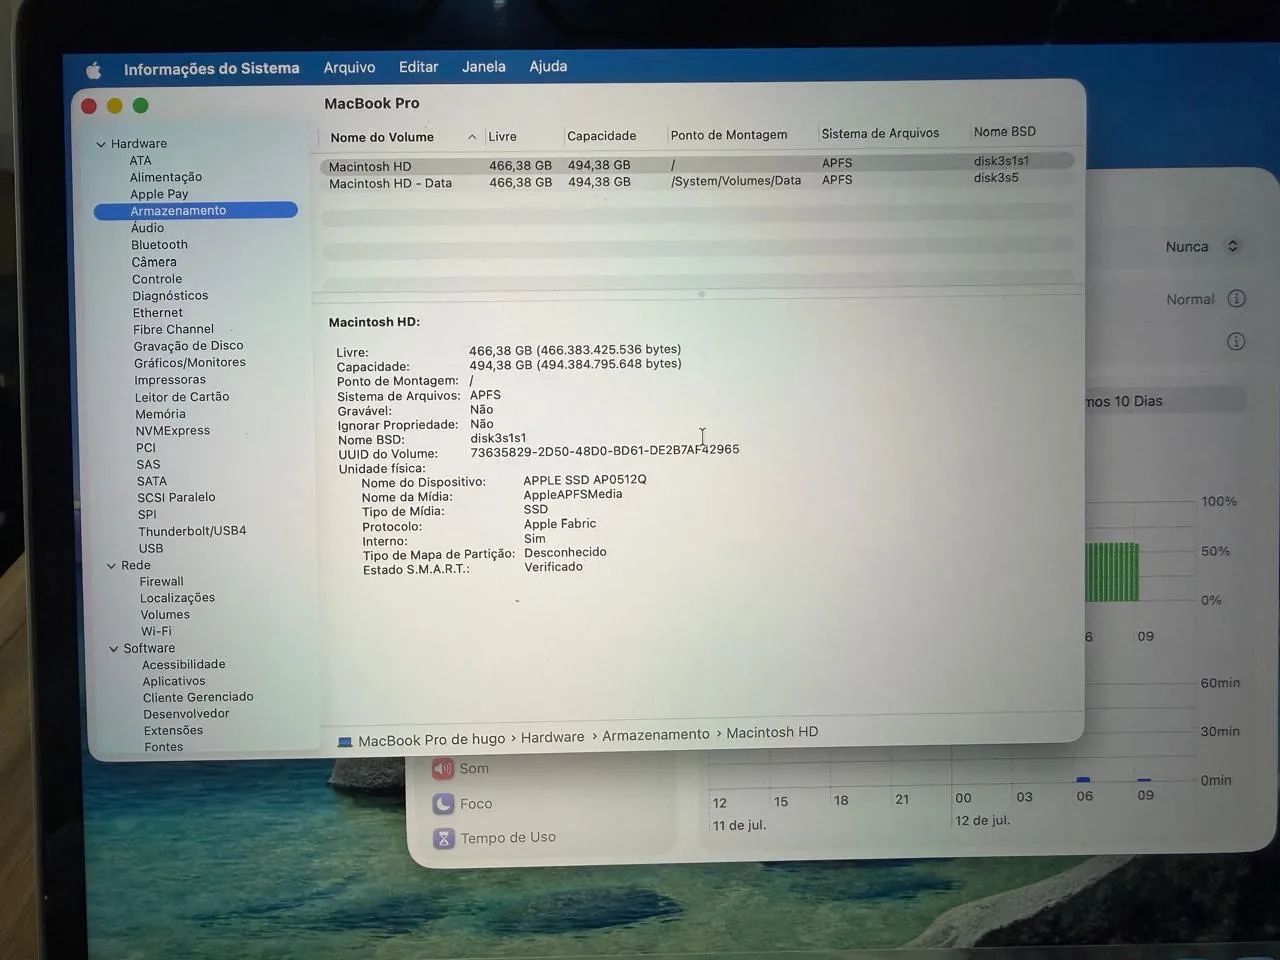Select USB in the sidebar
The width and height of the screenshot is (1280, 960).
(151, 549)
